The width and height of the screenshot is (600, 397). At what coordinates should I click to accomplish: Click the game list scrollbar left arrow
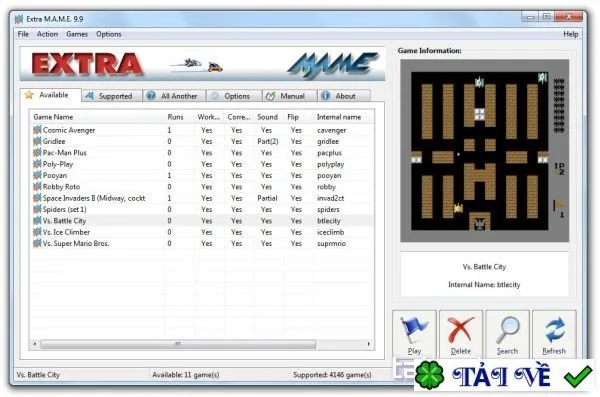pyautogui.click(x=34, y=344)
